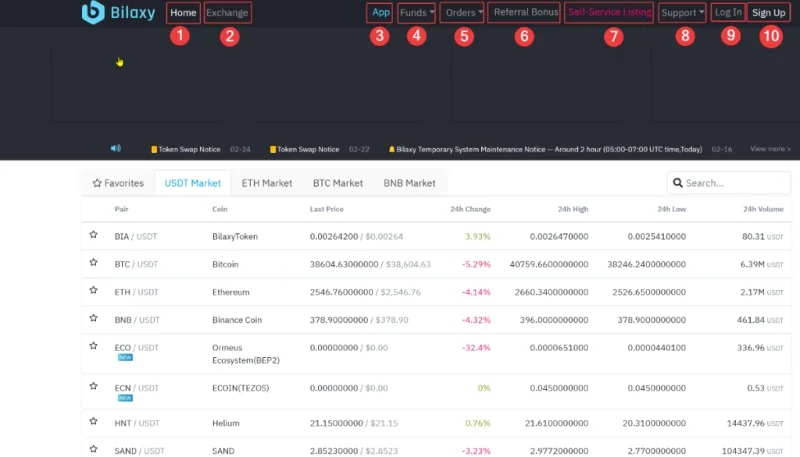Image resolution: width=800 pixels, height=457 pixels.
Task: Open the BIA / USDT pair
Action: (136, 237)
